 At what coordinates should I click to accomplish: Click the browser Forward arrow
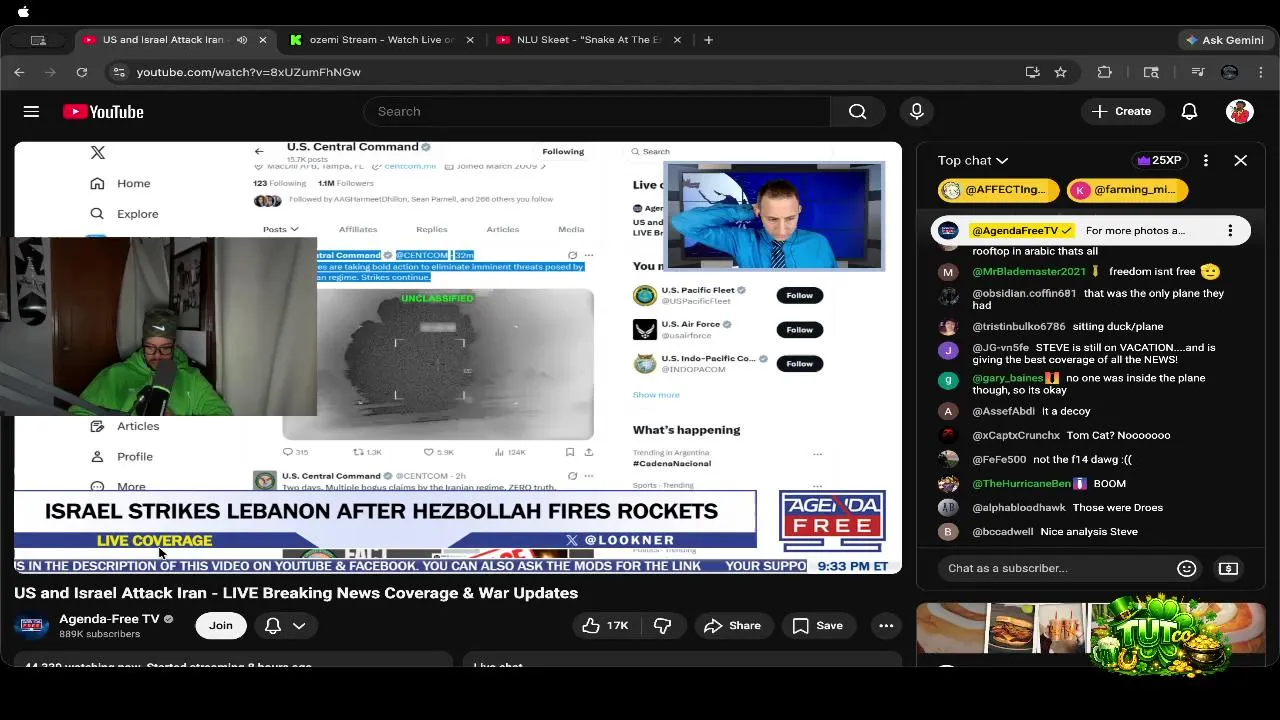coord(50,72)
